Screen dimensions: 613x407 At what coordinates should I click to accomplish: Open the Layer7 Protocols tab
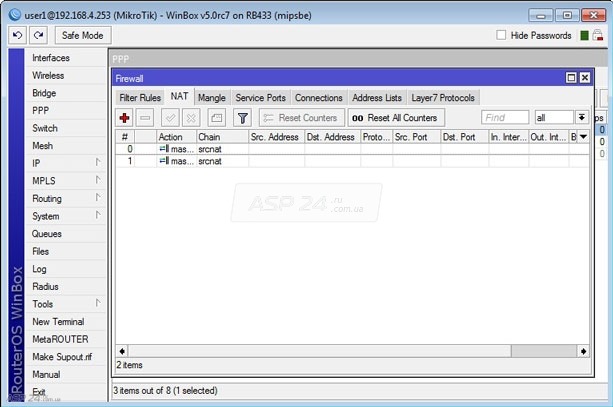click(x=443, y=98)
